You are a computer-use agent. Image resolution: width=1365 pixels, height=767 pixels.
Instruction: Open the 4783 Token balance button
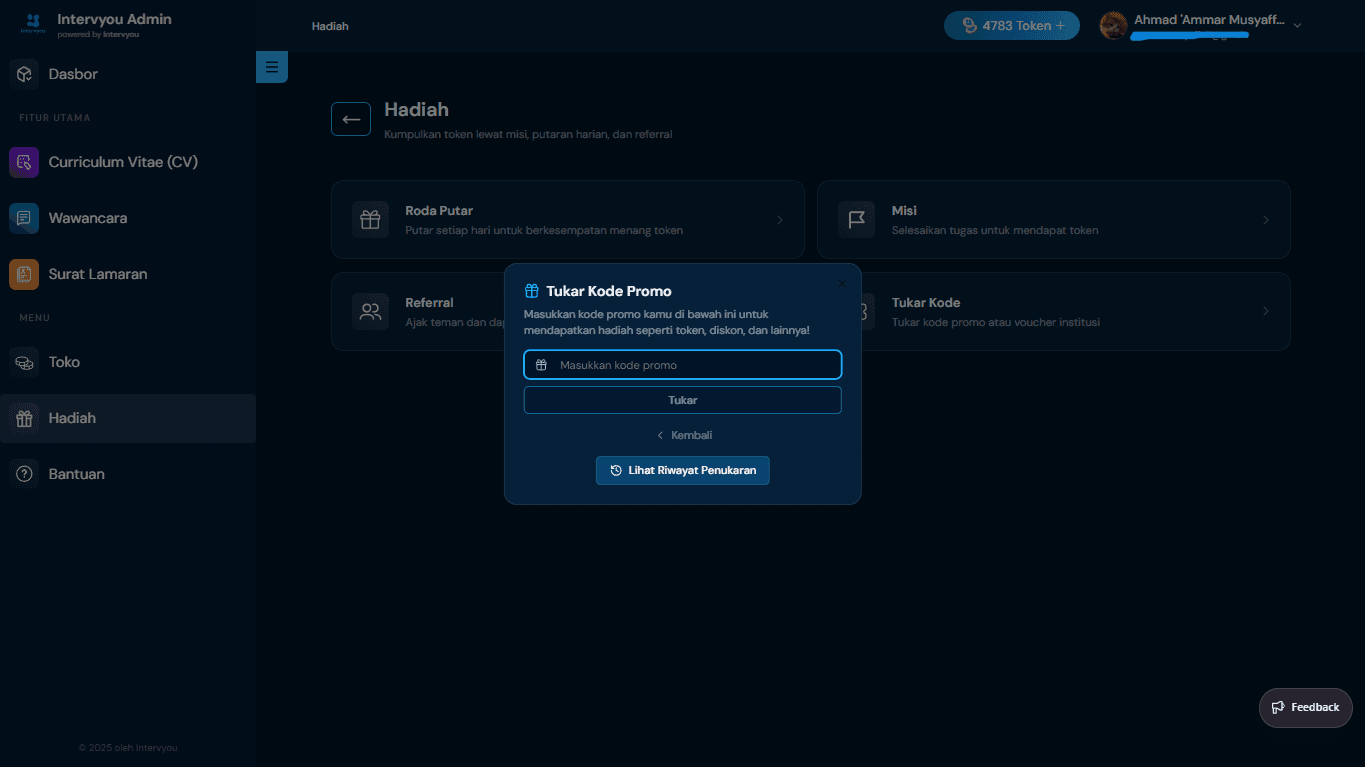pyautogui.click(x=1012, y=26)
